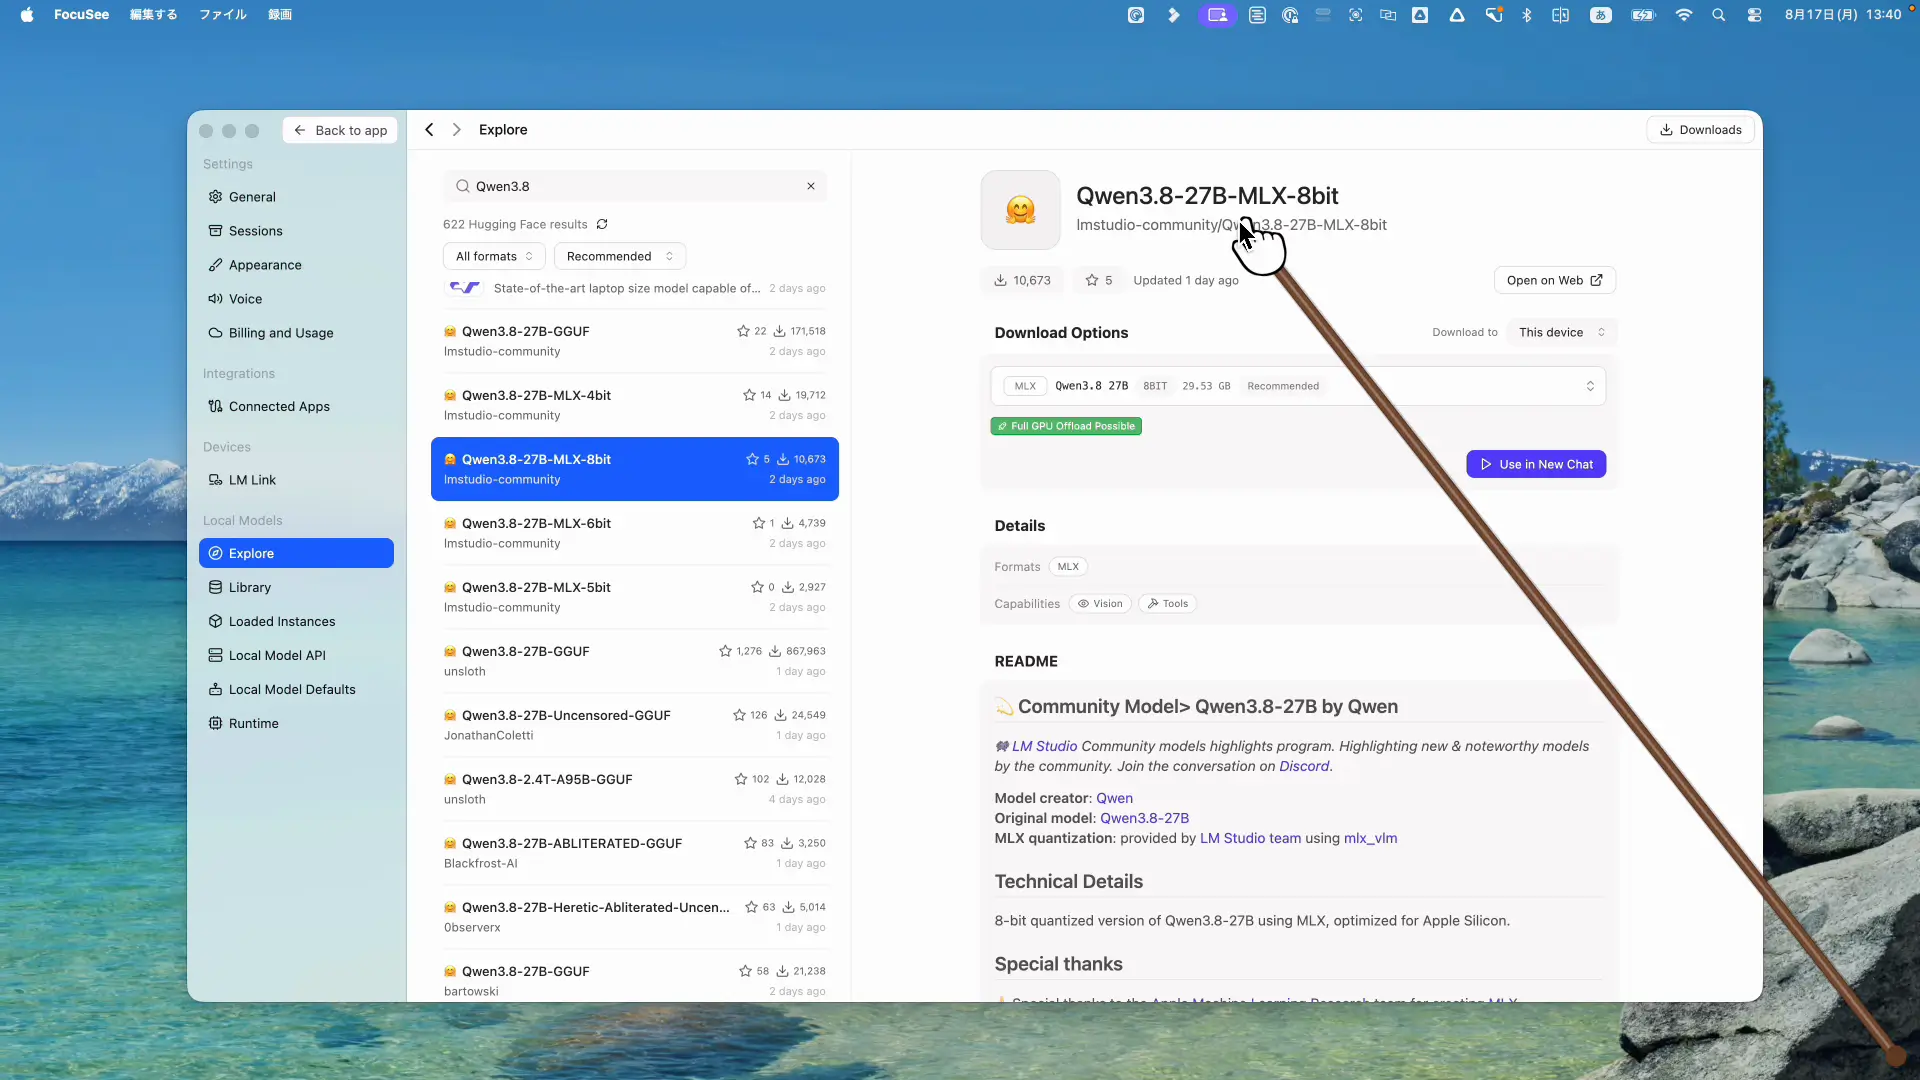The width and height of the screenshot is (1920, 1080).
Task: Open the All formats dropdown
Action: coord(494,256)
